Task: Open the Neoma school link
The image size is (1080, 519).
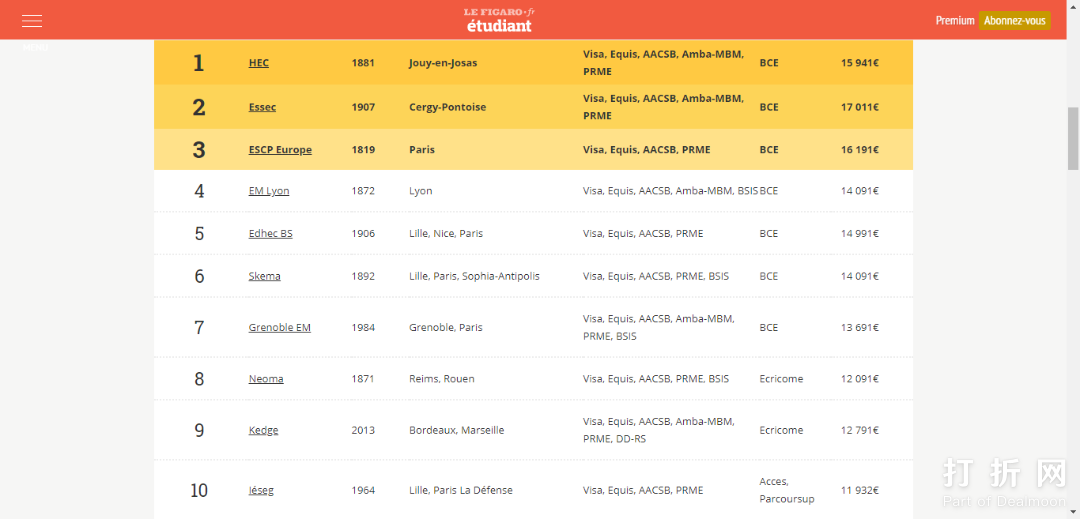Action: (265, 379)
